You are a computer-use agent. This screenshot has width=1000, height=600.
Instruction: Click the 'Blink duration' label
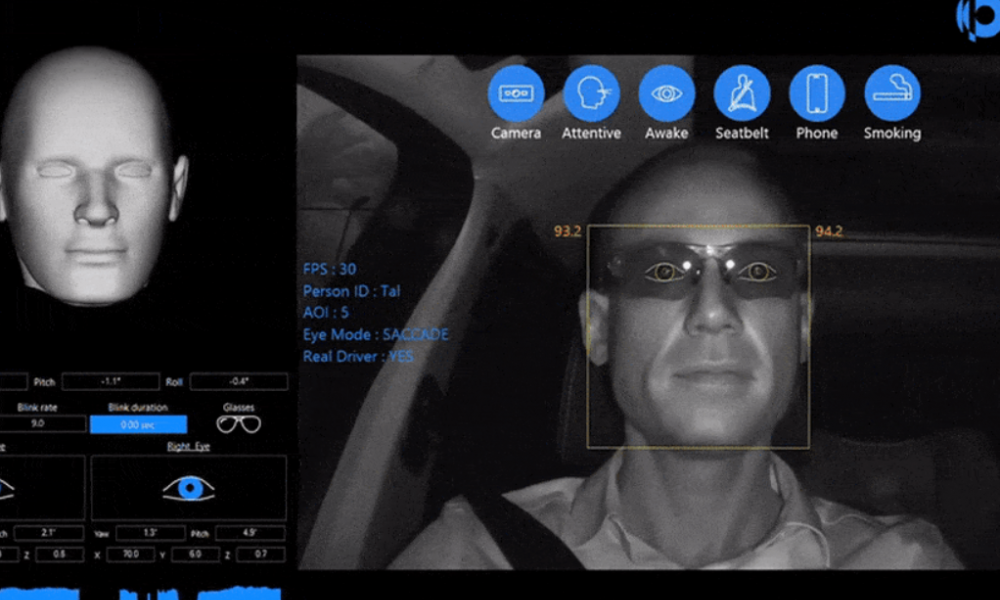coord(138,407)
